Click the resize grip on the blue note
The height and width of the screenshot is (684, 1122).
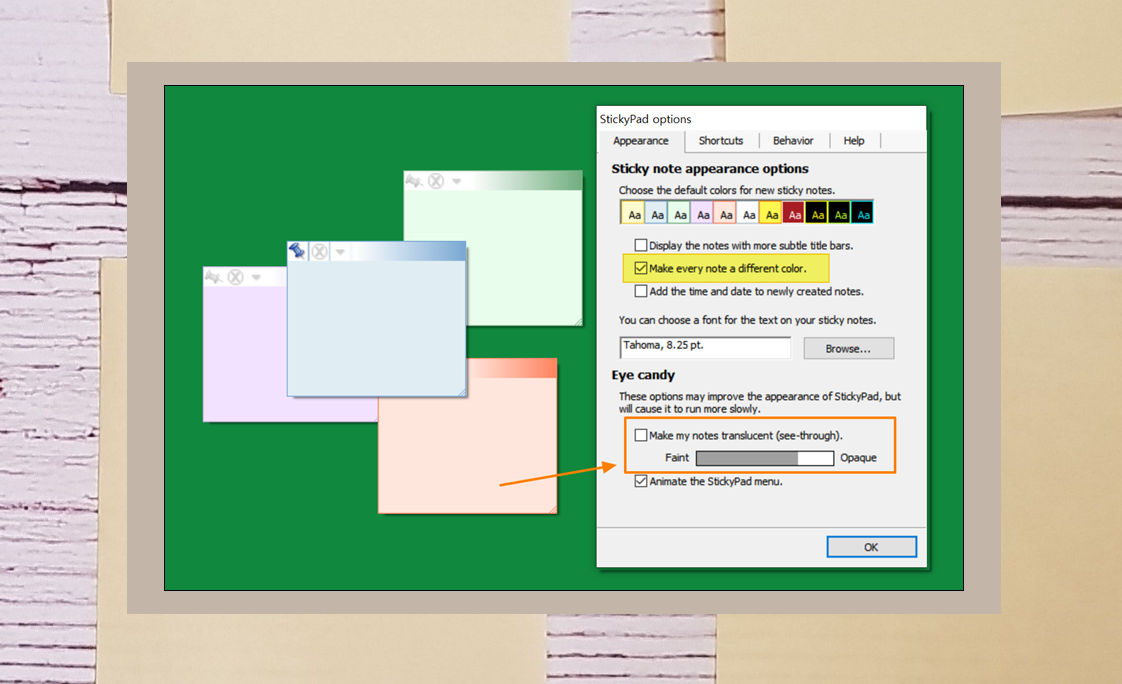(462, 391)
